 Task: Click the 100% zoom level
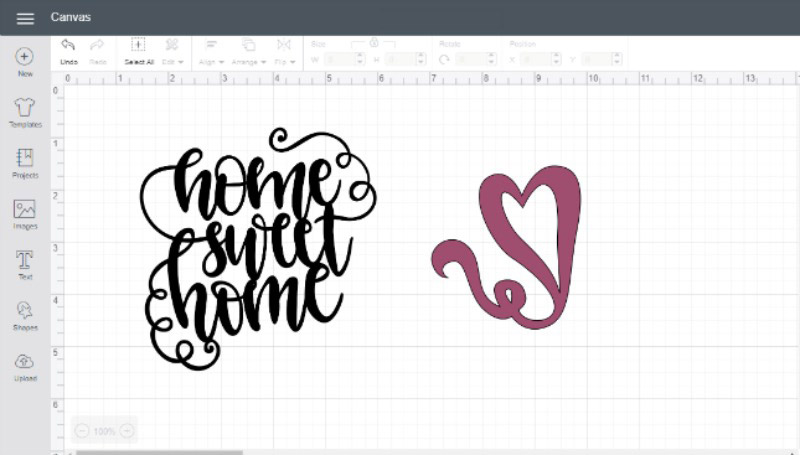click(104, 432)
